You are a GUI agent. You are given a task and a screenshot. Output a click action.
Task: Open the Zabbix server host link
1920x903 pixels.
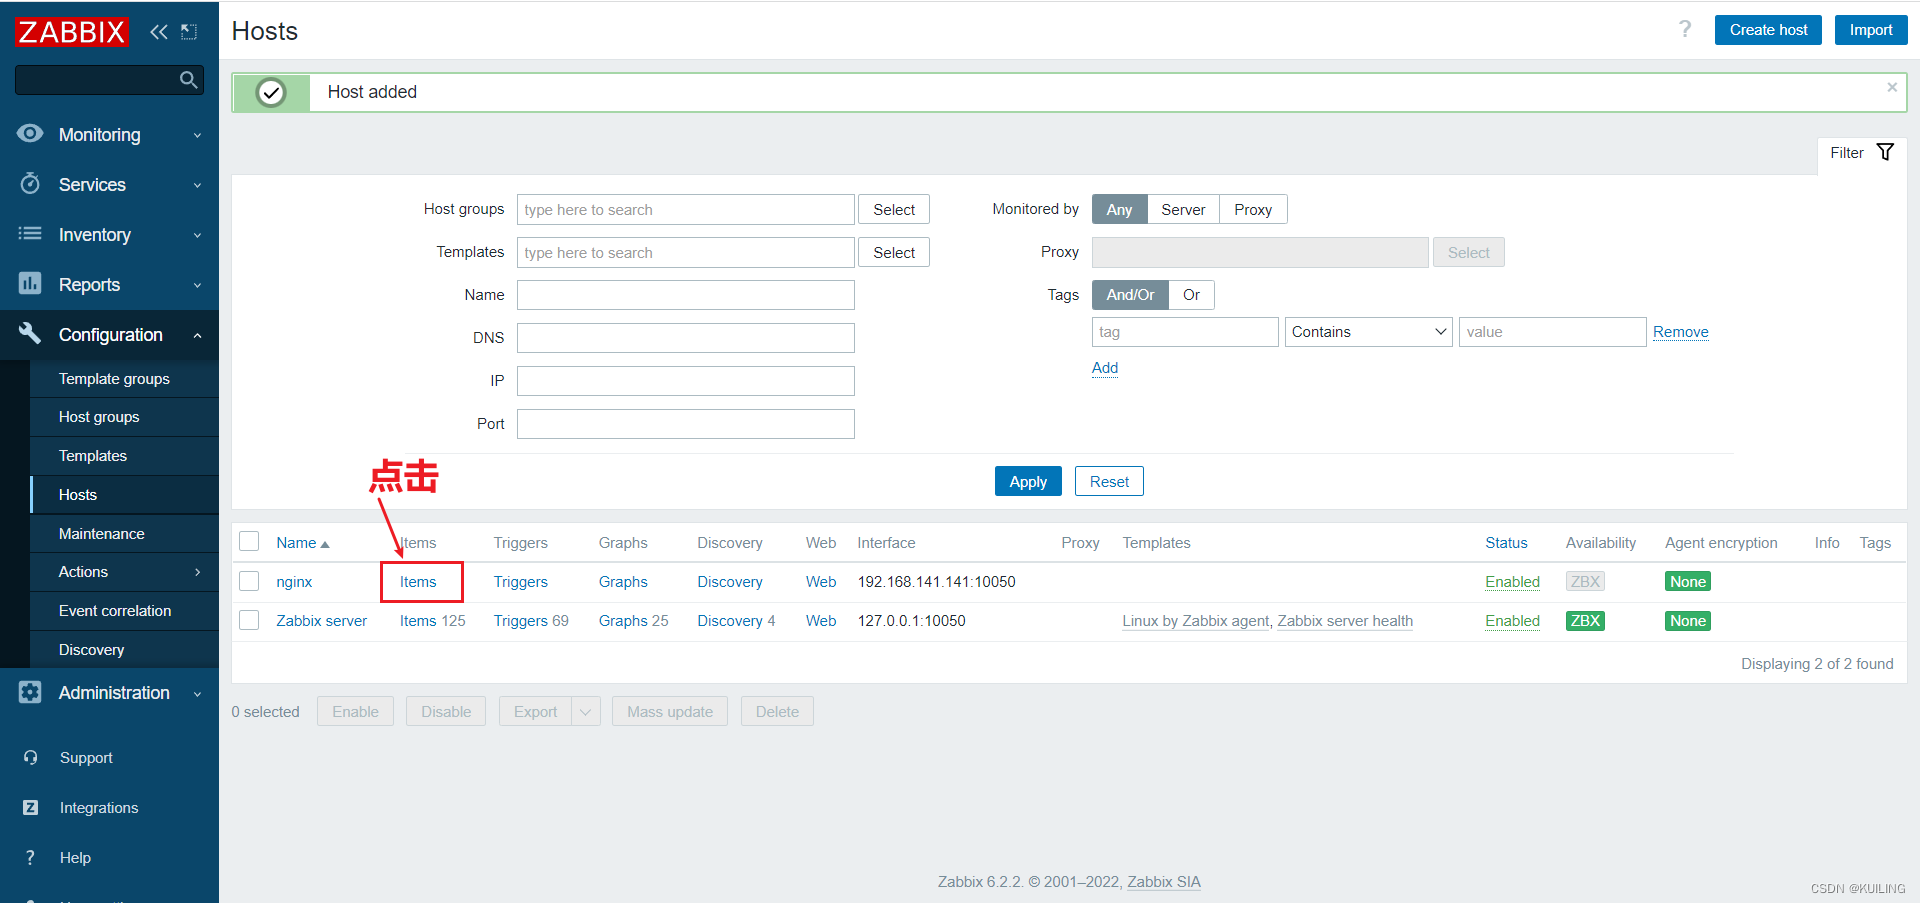[322, 621]
